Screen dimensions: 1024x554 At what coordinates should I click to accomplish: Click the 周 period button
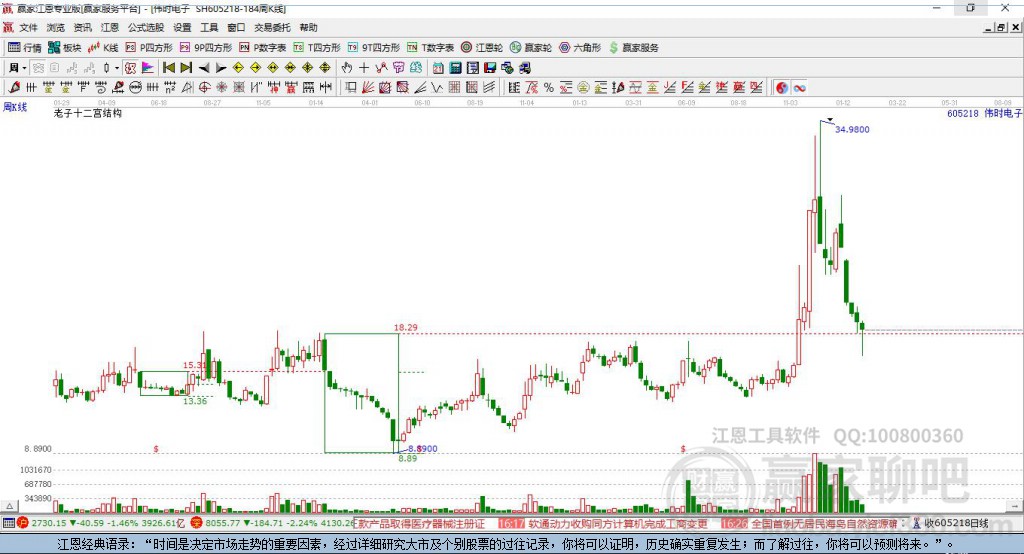coord(13,68)
